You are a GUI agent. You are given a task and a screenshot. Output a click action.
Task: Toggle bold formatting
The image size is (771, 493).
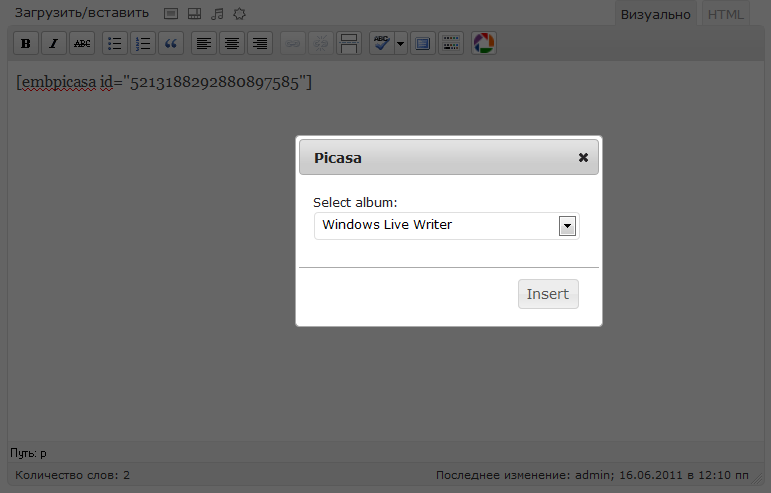pos(26,43)
